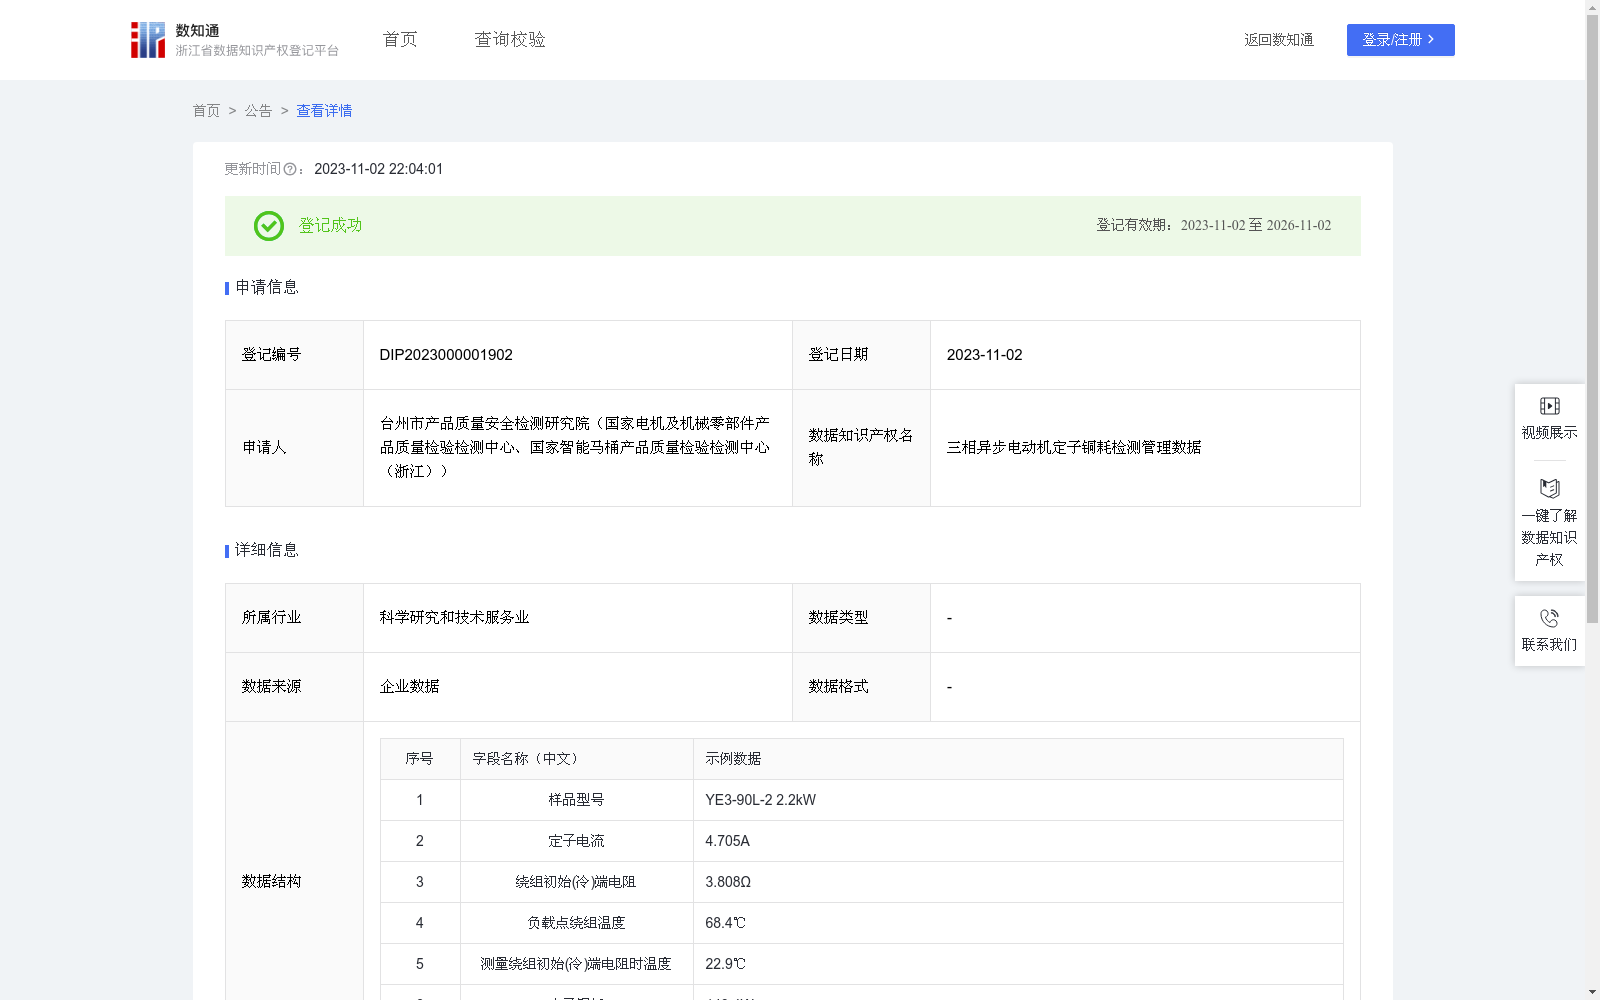The width and height of the screenshot is (1600, 1000).
Task: Click the 申请信息 section heading
Action: 266,288
